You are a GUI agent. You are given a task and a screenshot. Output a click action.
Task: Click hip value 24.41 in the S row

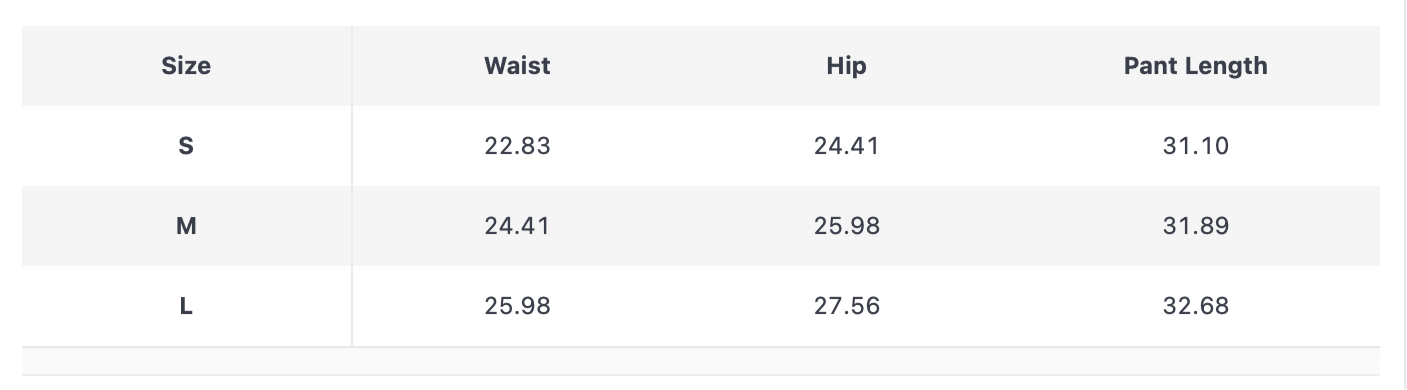click(x=847, y=146)
